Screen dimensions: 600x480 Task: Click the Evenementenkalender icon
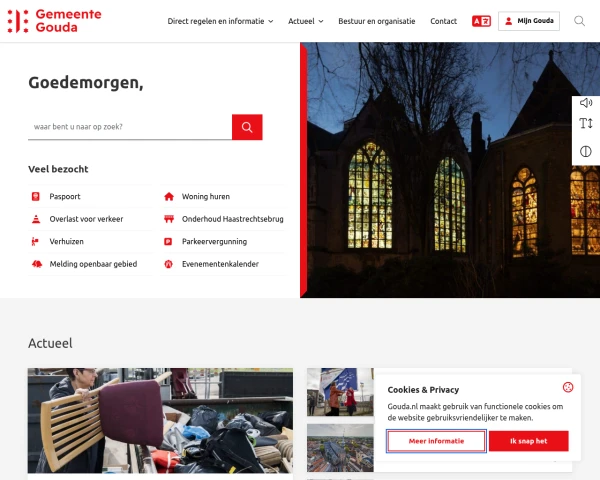(168, 264)
